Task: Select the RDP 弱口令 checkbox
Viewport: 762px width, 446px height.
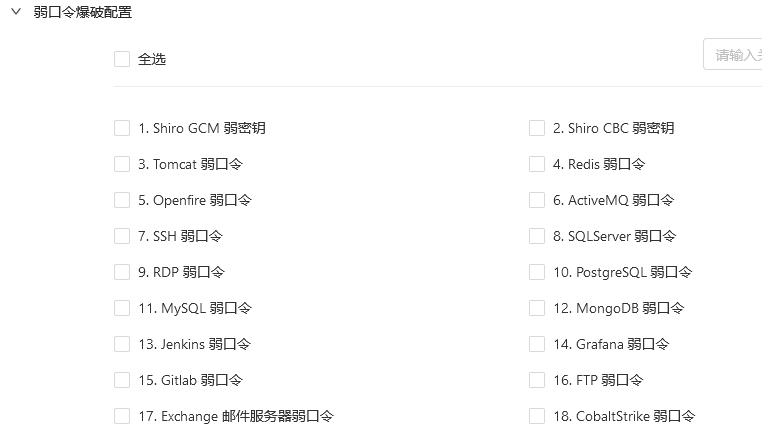Action: pyautogui.click(x=122, y=272)
